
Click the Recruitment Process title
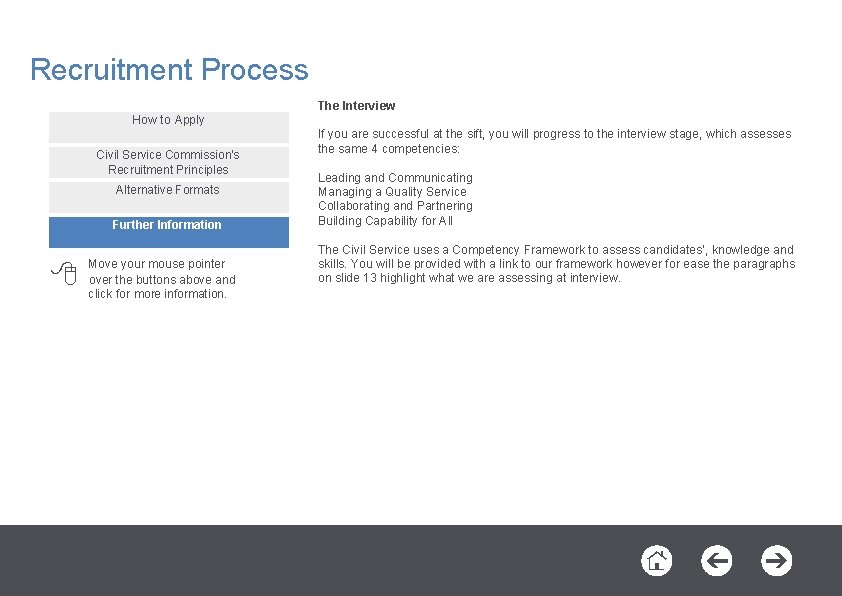(169, 70)
